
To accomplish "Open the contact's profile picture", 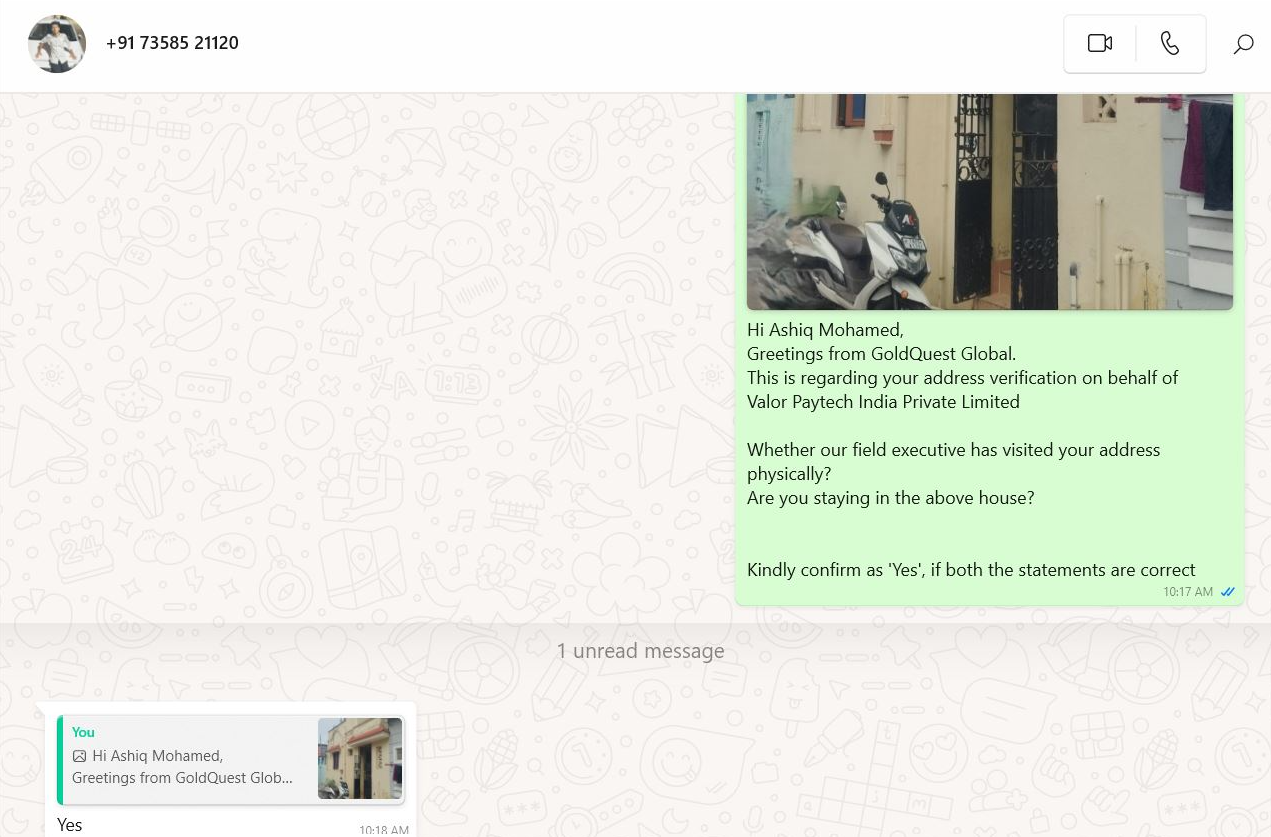I will pos(57,44).
